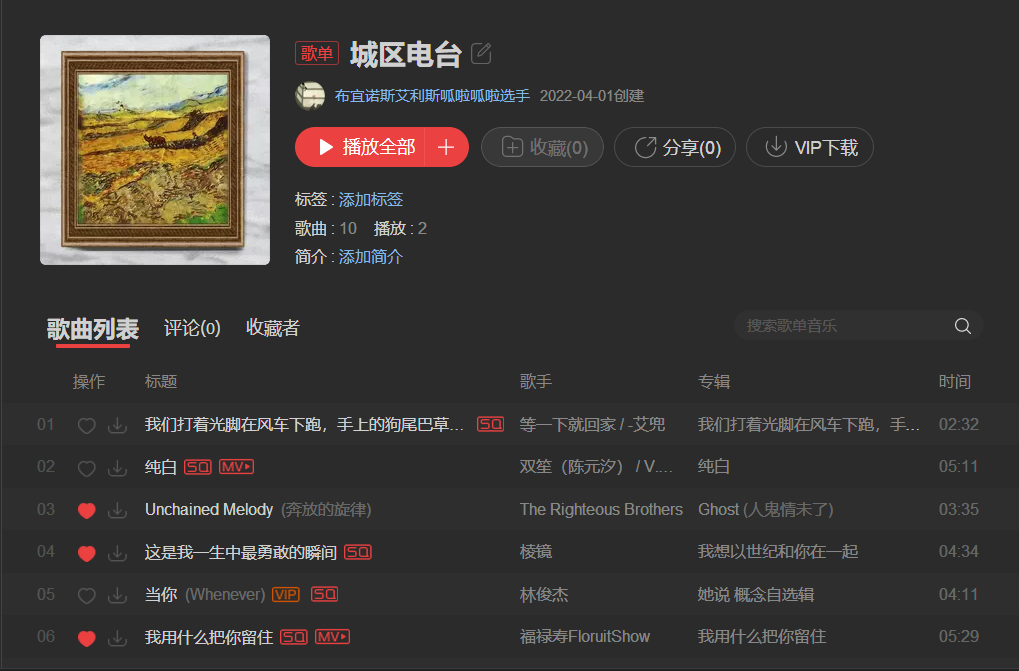Open the MV for 我用什么把你留住

(x=332, y=637)
